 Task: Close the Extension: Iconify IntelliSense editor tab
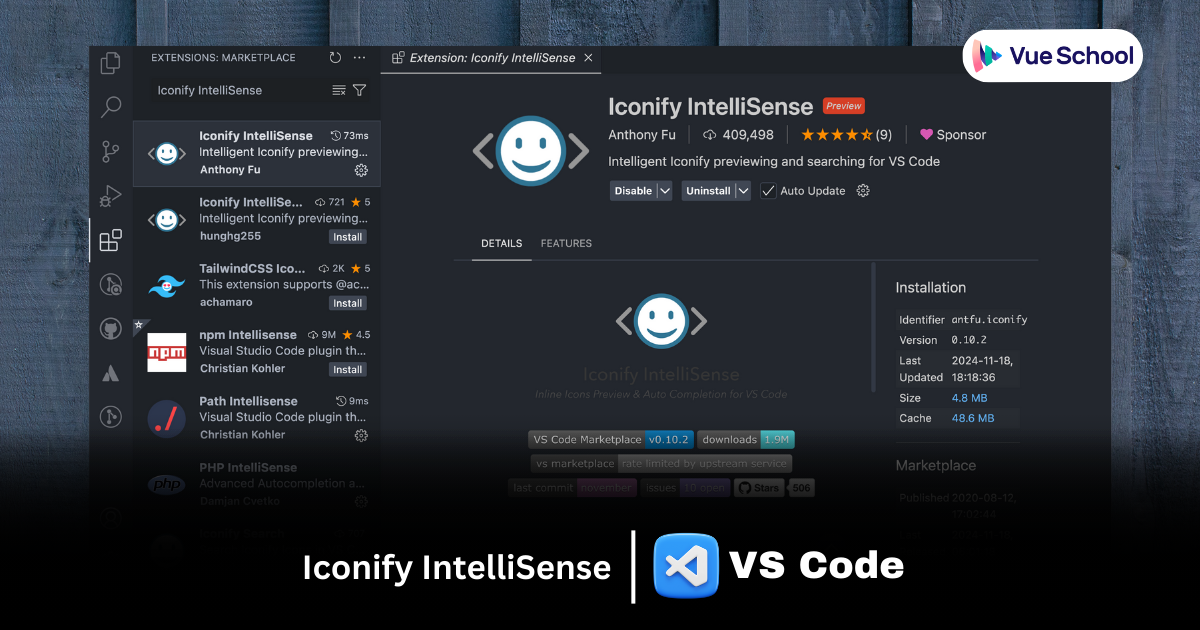pyautogui.click(x=588, y=58)
